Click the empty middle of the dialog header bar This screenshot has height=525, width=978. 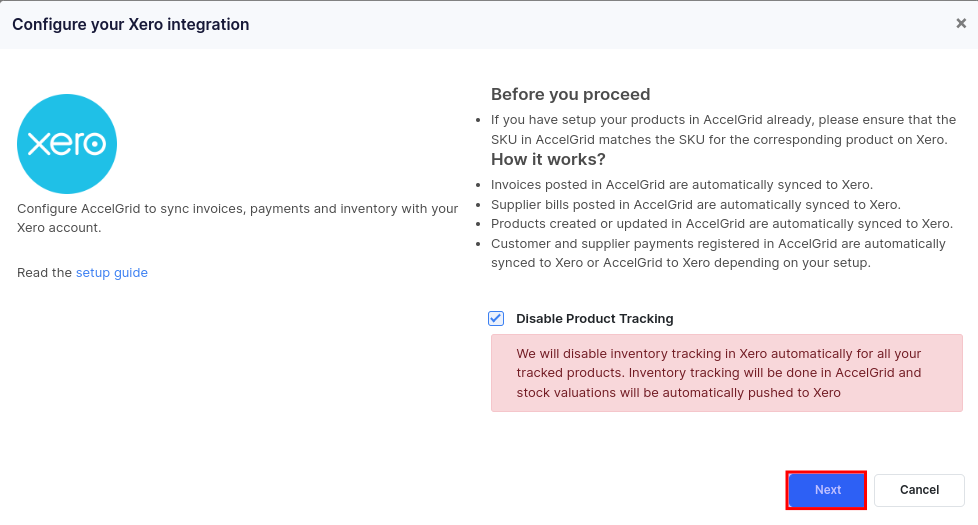click(x=600, y=24)
